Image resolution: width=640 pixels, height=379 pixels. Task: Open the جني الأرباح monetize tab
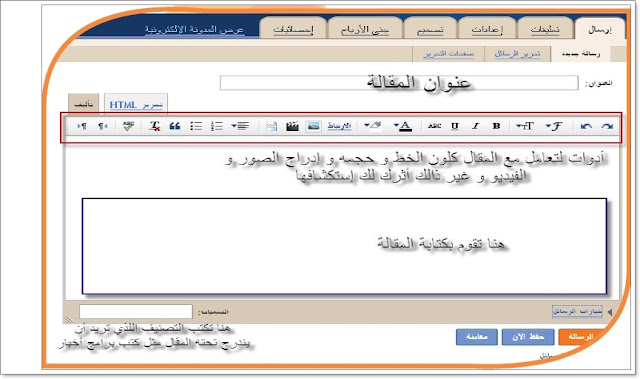click(365, 29)
